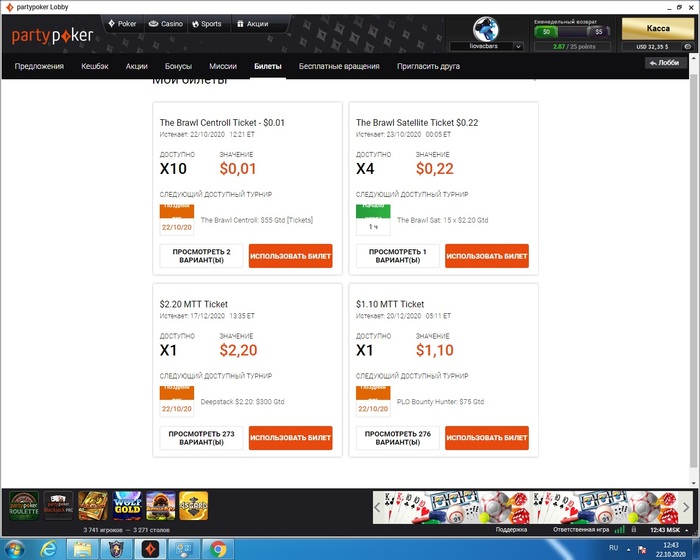This screenshot has height=560, width=700.
Task: Launch the game icon next to Asgard
Action: point(161,506)
